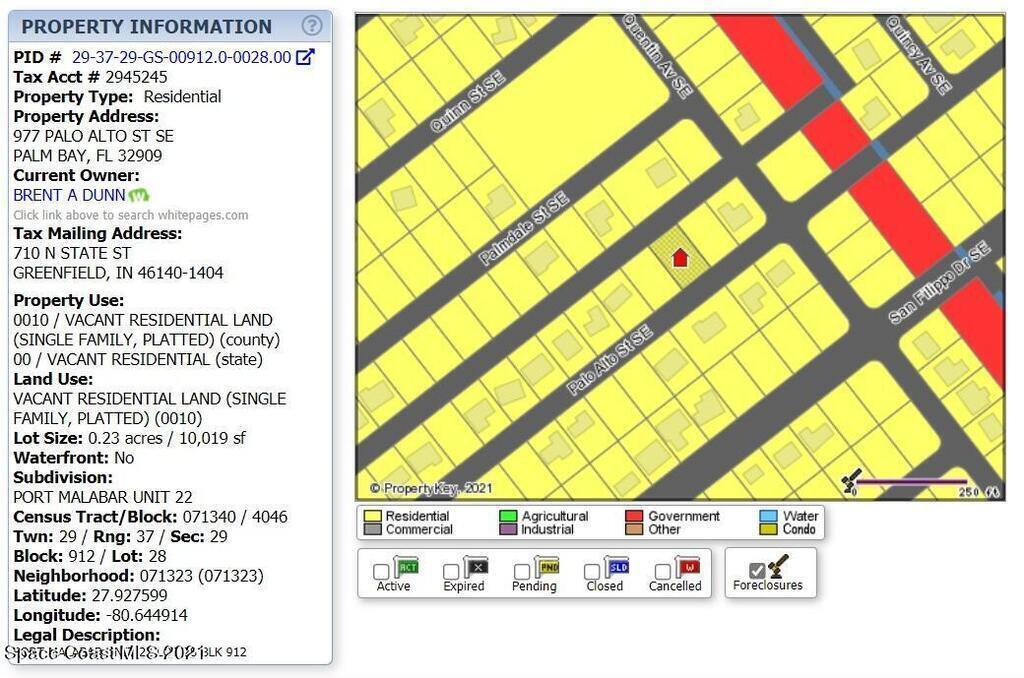
Task: Click the green Active listing flag icon
Action: tap(405, 568)
